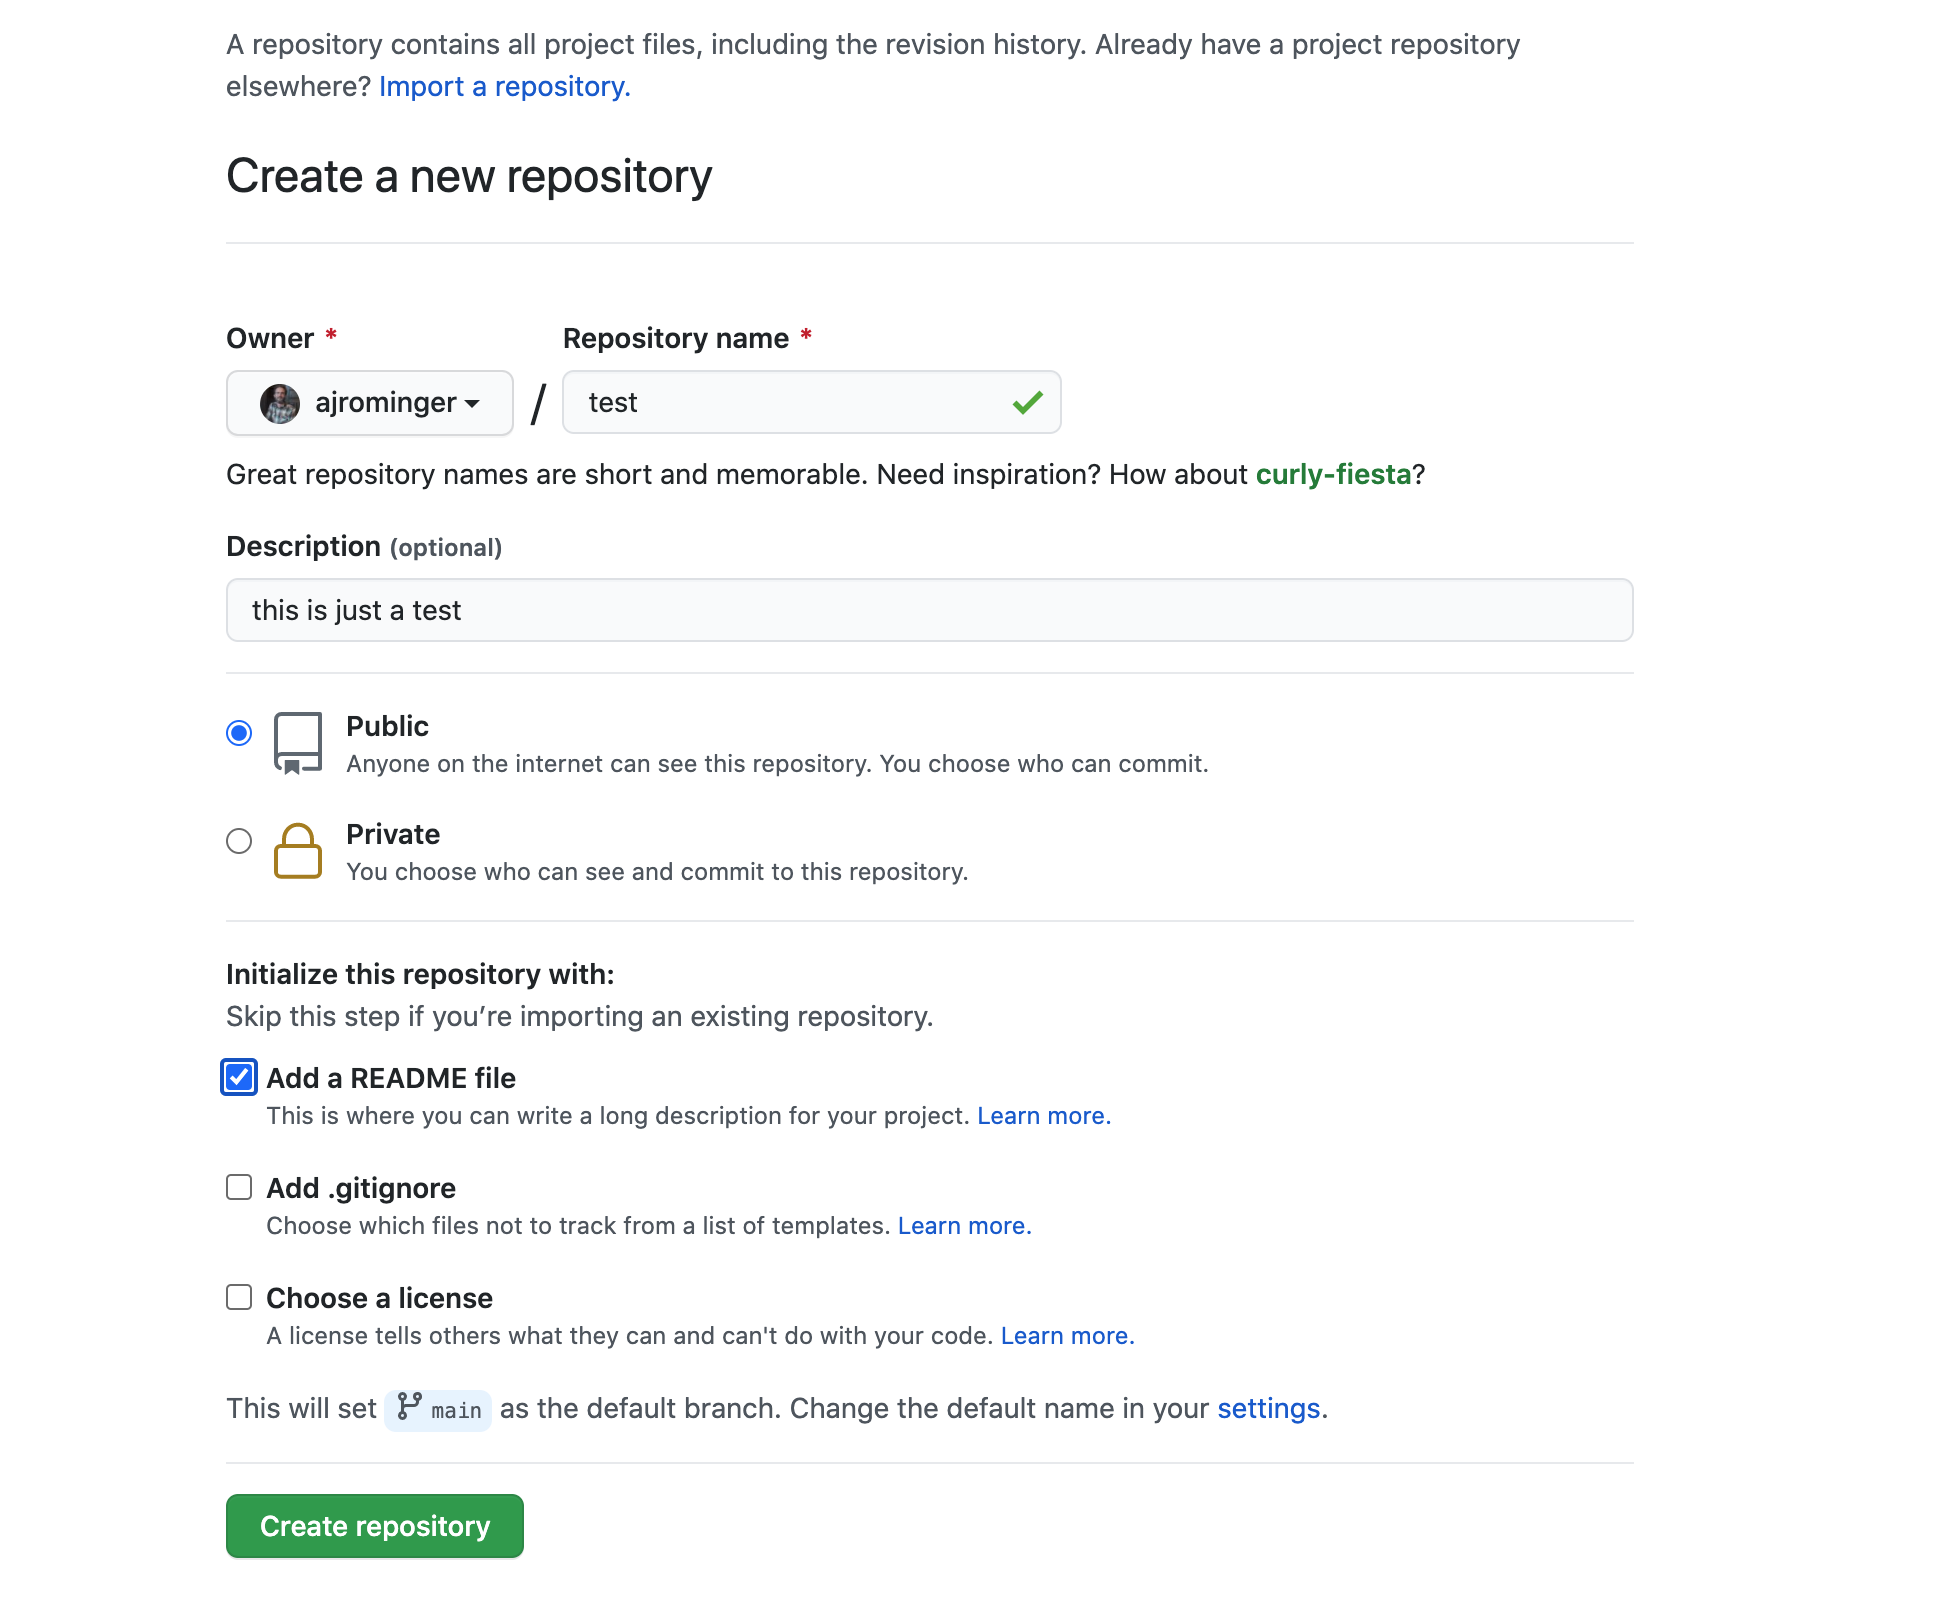Click the ajrominger avatar picture
The image size is (1950, 1622).
(279, 403)
